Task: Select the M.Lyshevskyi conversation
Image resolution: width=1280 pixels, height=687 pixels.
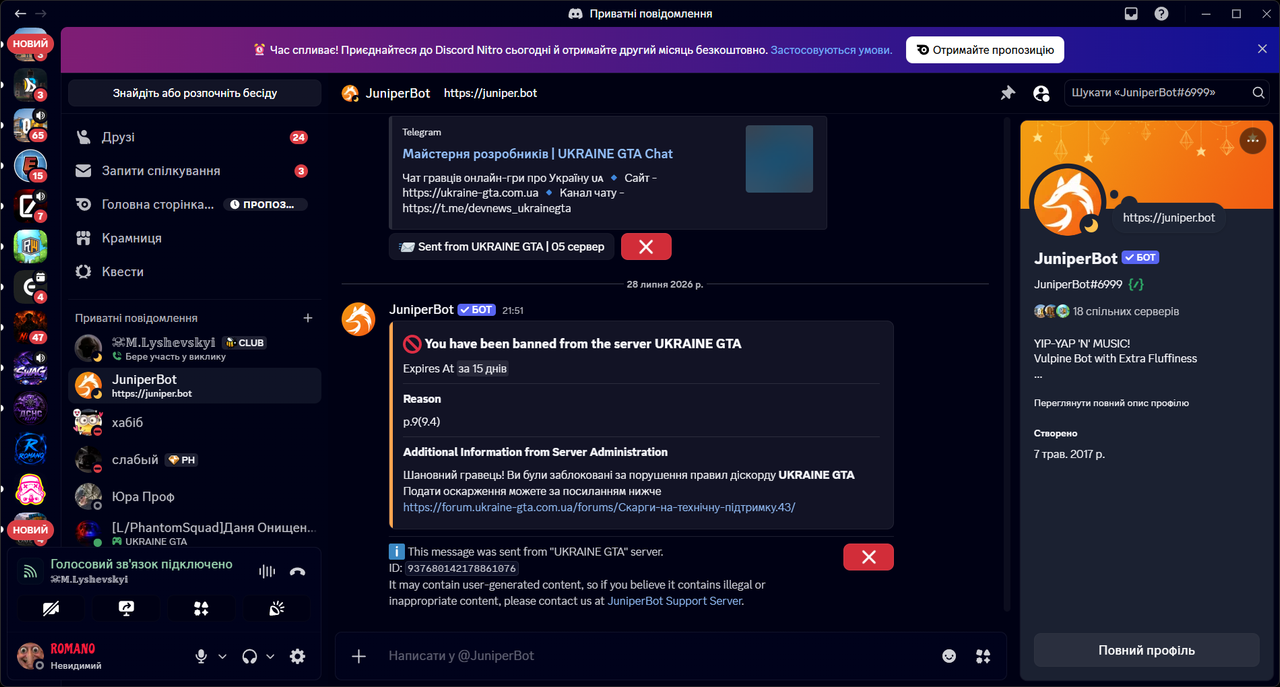Action: (194, 348)
